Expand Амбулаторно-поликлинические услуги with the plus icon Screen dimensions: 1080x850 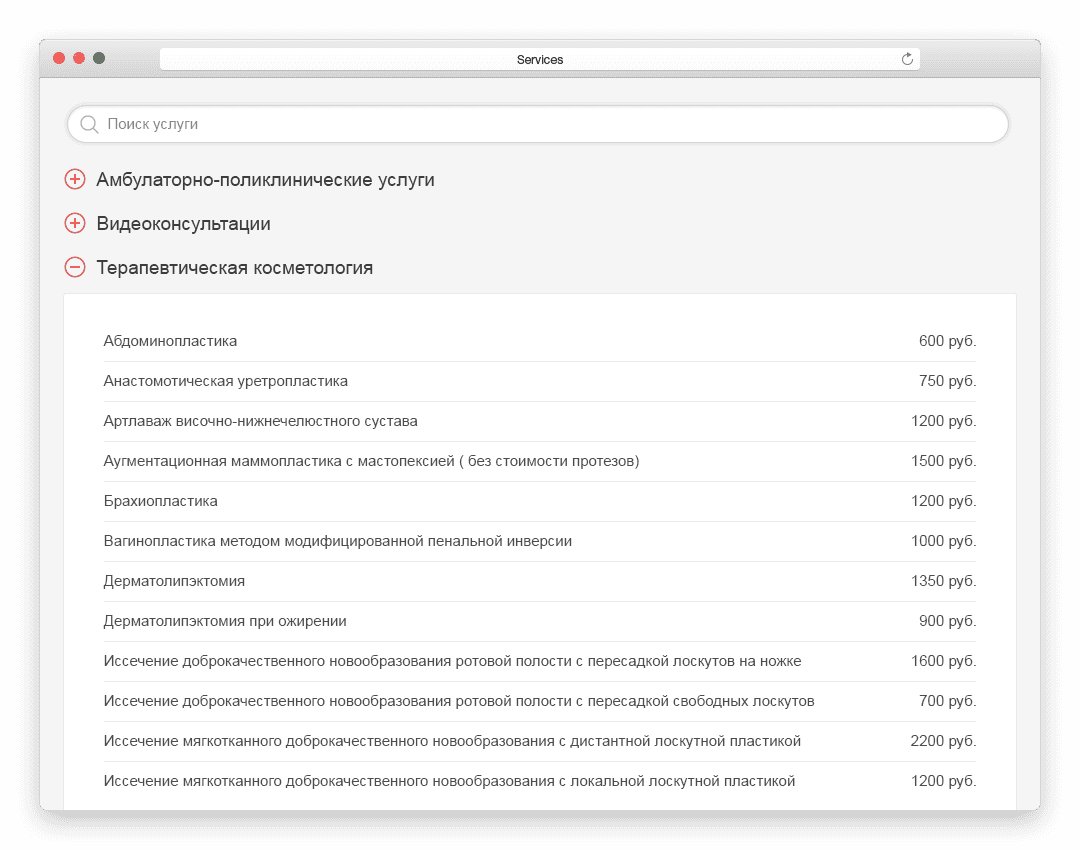[x=75, y=179]
